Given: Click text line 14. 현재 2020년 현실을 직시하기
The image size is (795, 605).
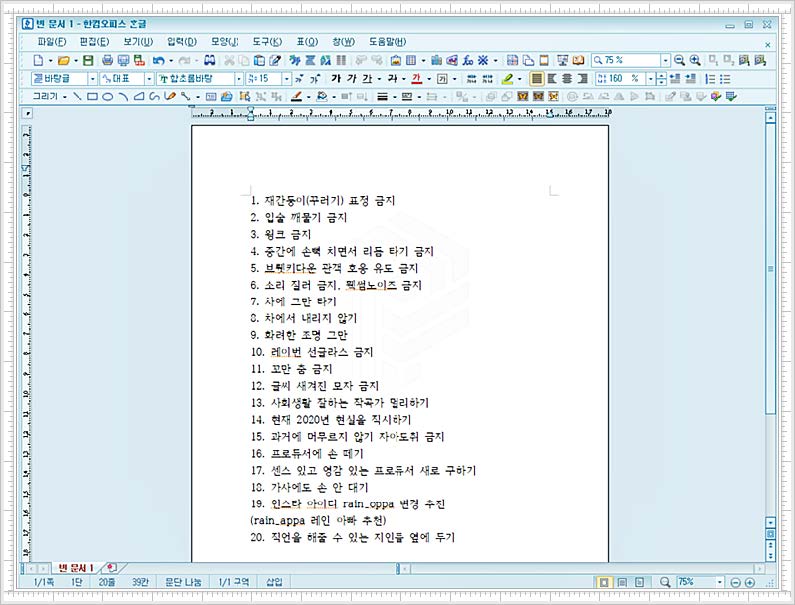Looking at the screenshot, I should click(331, 419).
